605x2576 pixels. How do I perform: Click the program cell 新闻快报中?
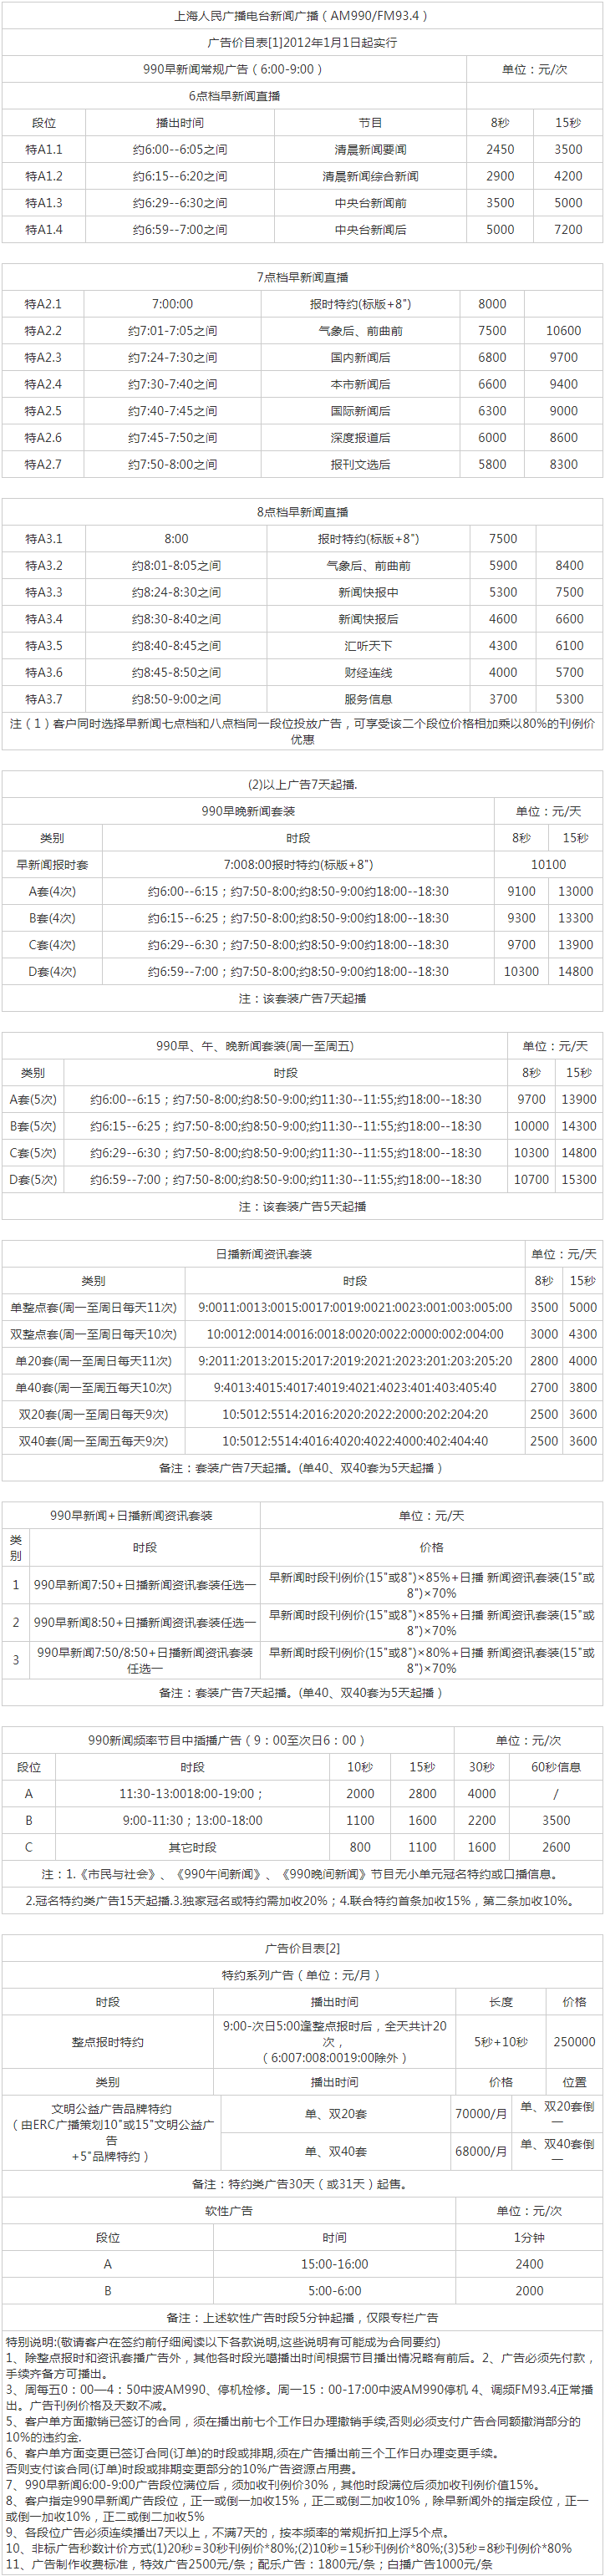point(368,592)
